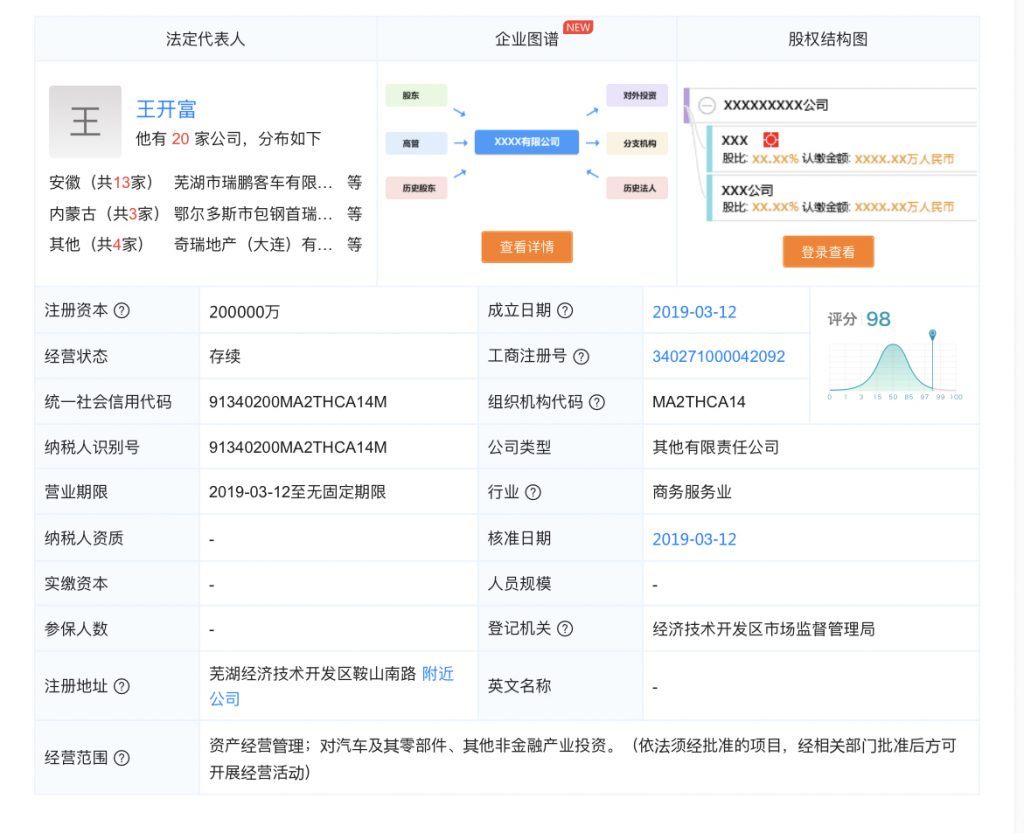Viewport: 1024px width, 833px height.
Task: Click the 王 avatar thumbnail
Action: click(85, 122)
